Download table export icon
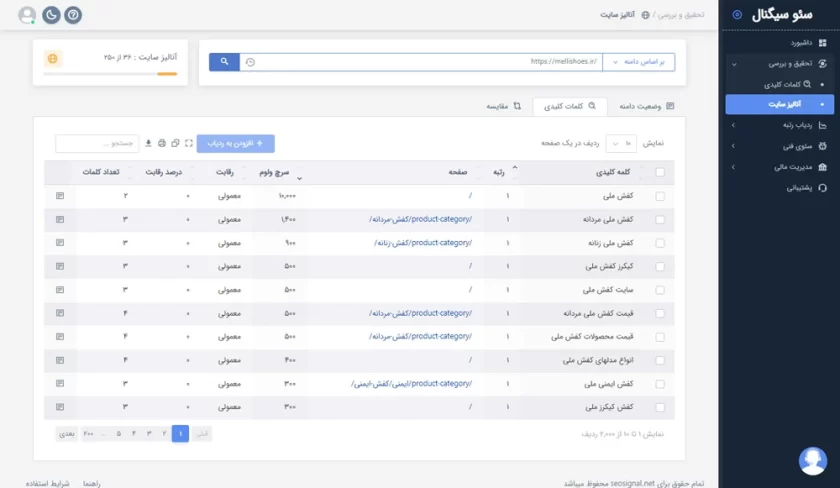Screen dimensions: 840x488 148,143
